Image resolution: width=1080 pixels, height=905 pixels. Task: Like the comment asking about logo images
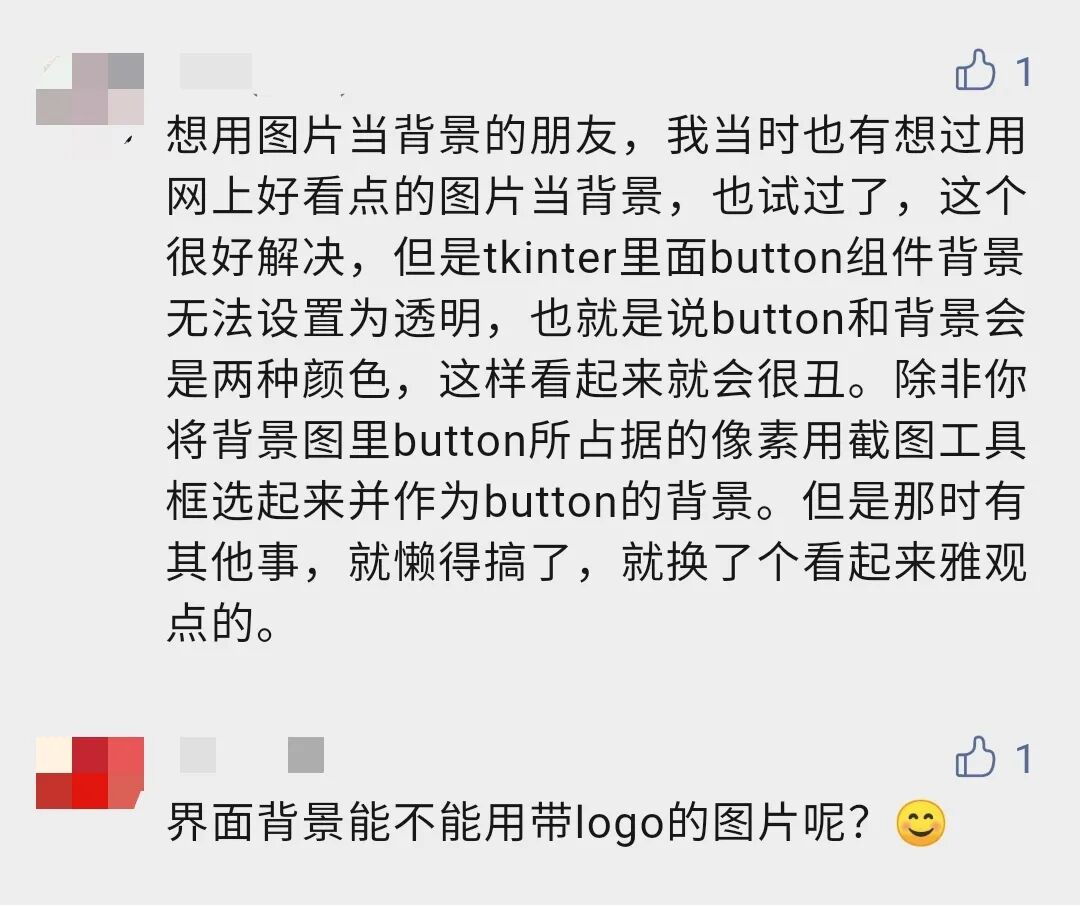tap(975, 757)
